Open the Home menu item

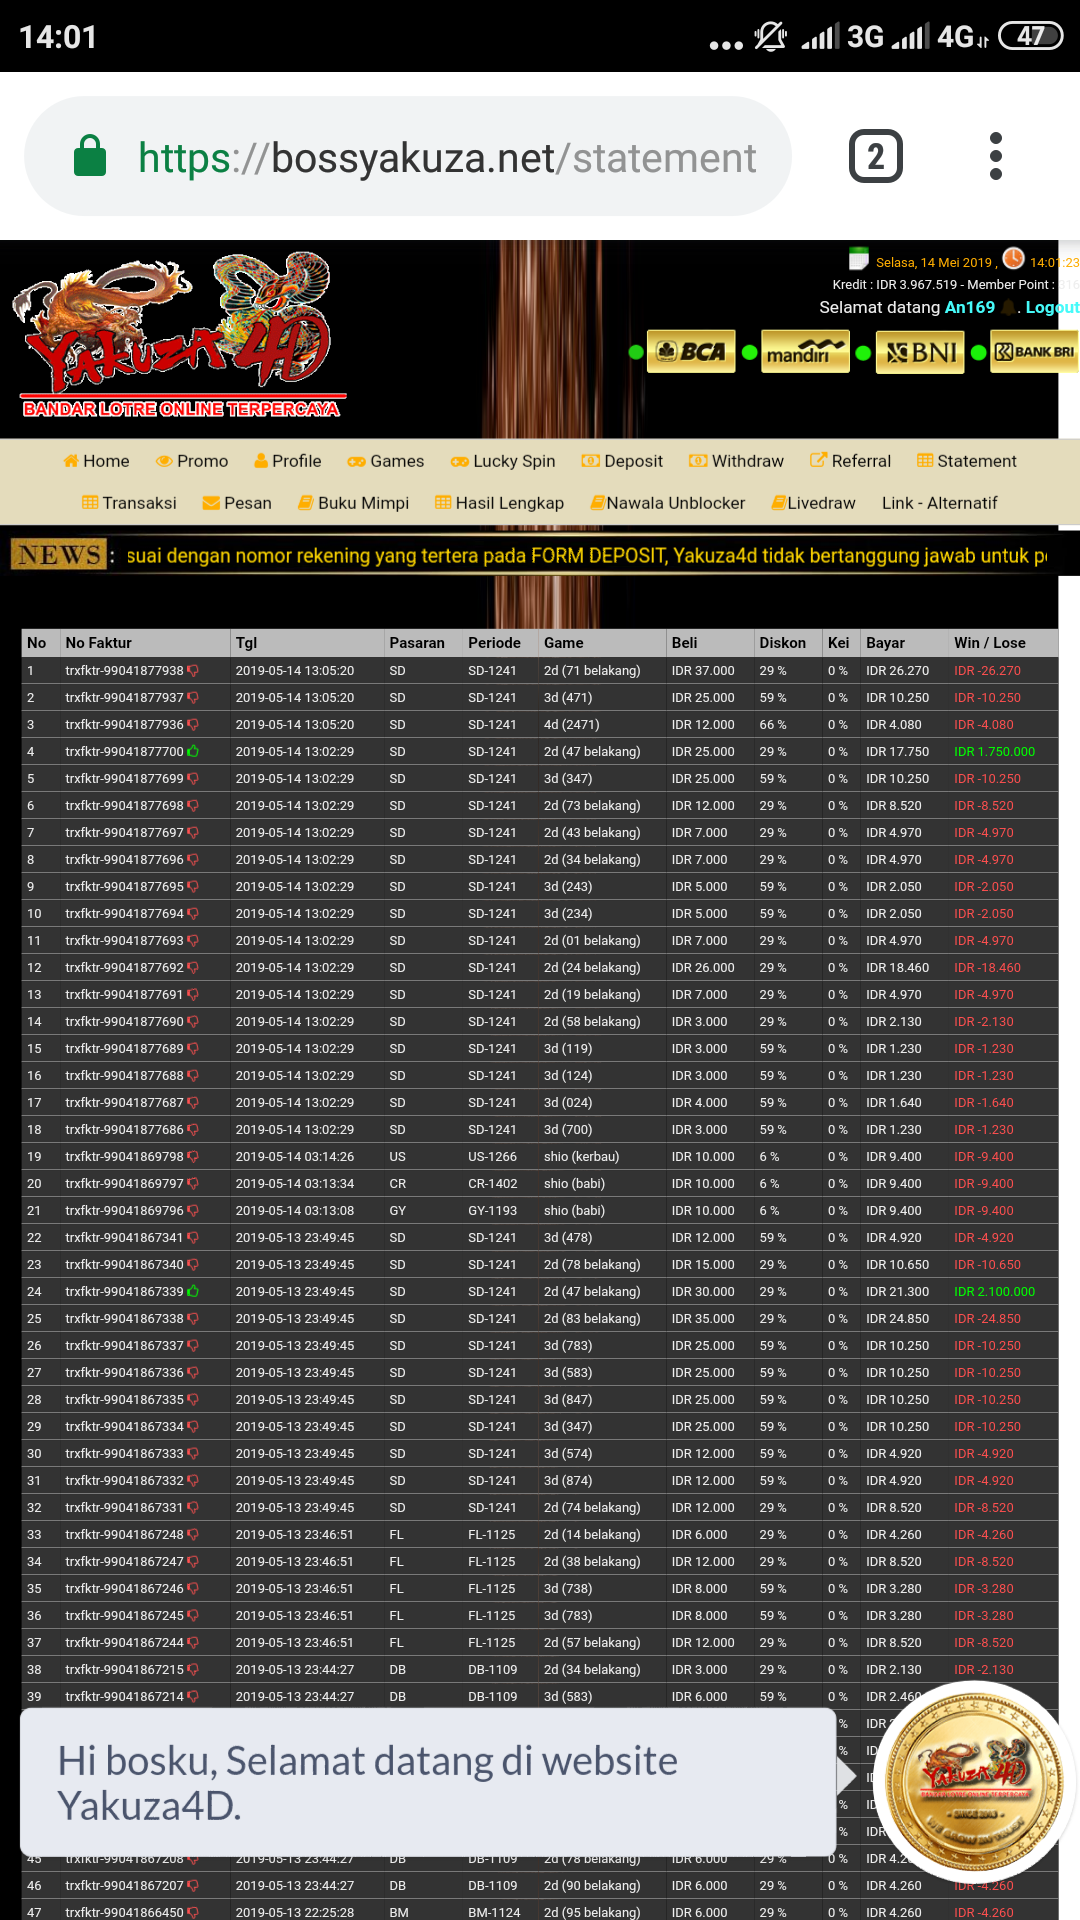(96, 461)
